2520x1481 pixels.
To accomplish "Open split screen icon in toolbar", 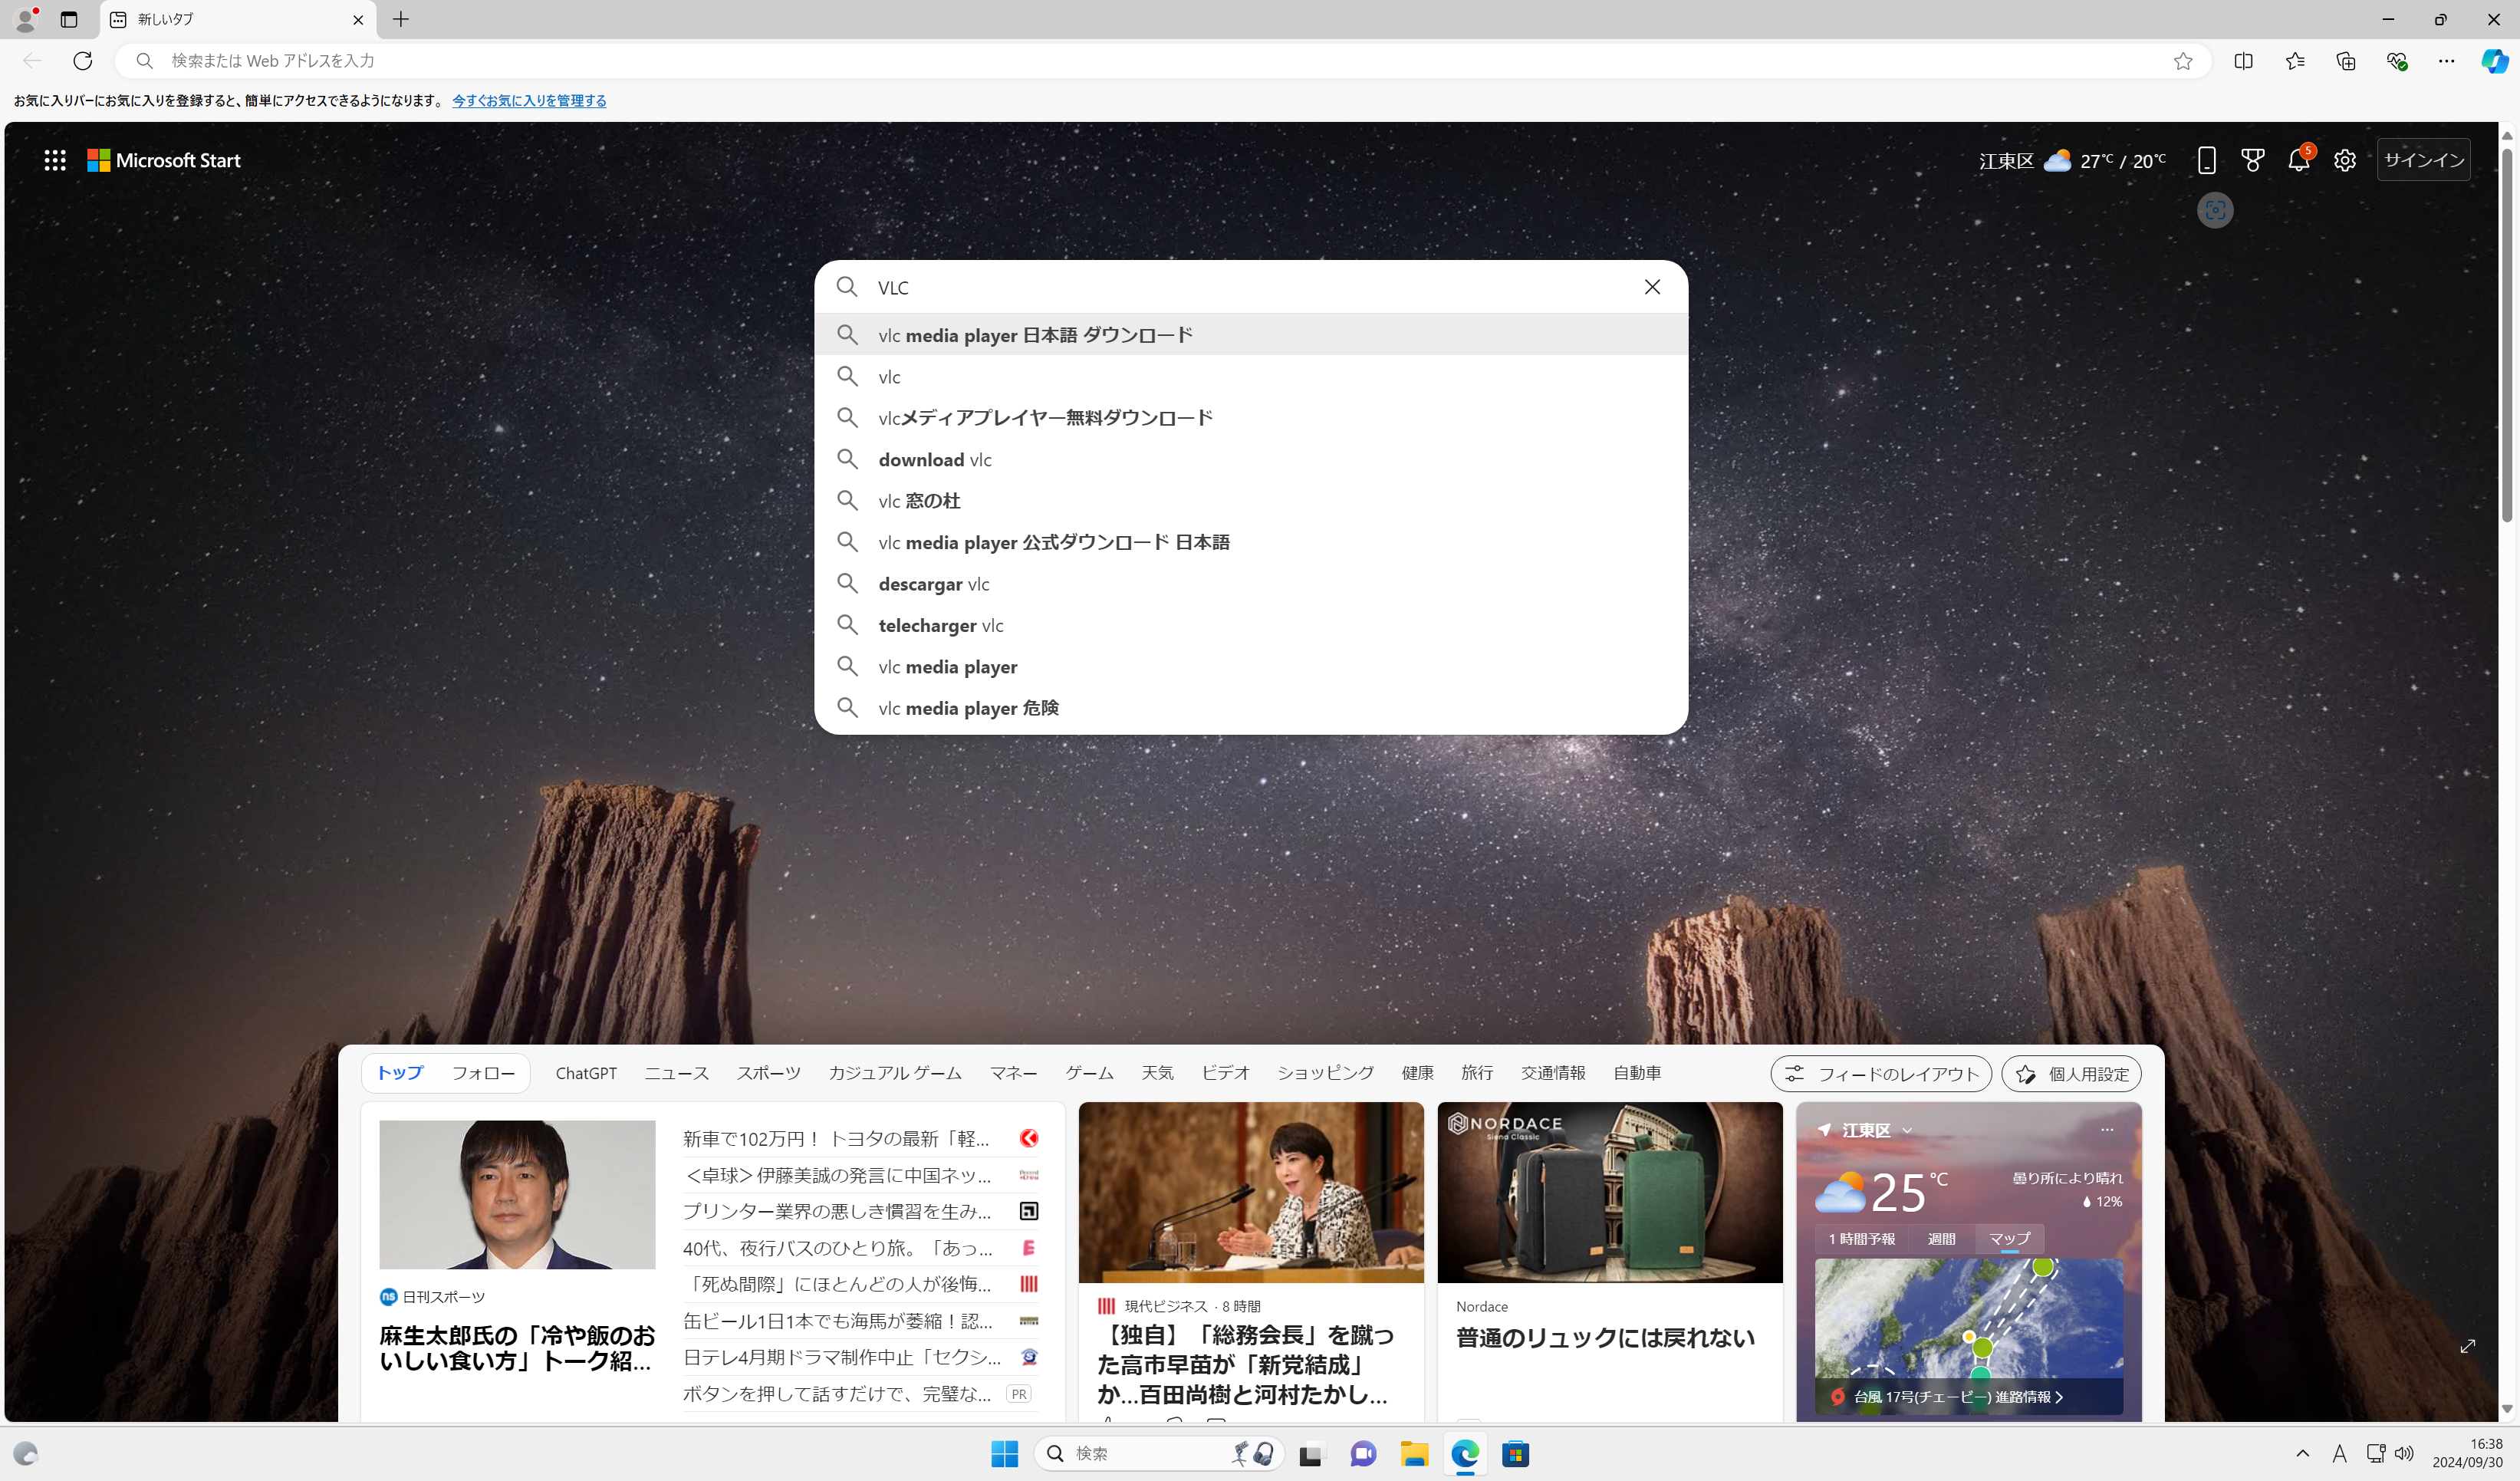I will [x=2243, y=61].
